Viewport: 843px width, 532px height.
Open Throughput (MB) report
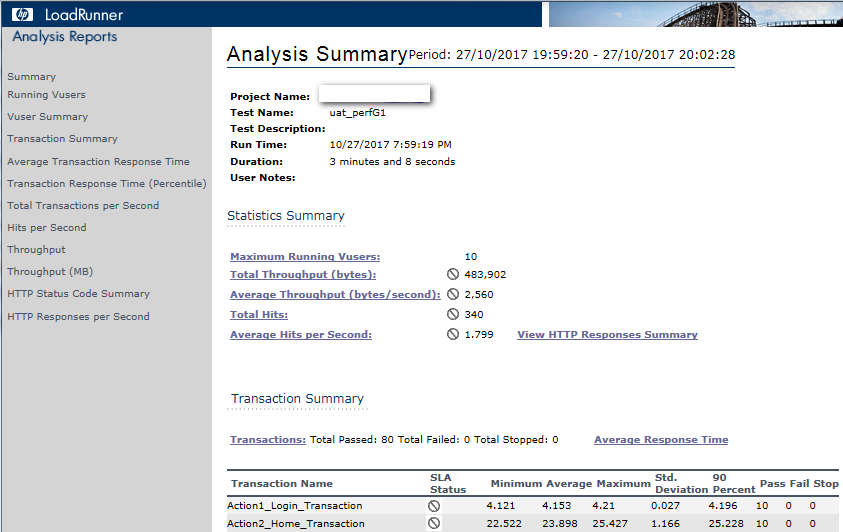[50, 272]
